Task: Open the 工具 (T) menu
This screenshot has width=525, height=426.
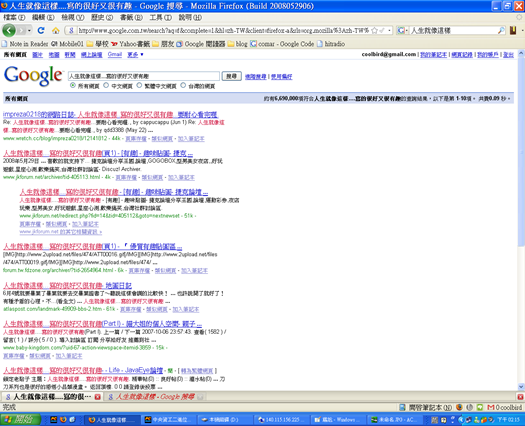Action: [160, 17]
